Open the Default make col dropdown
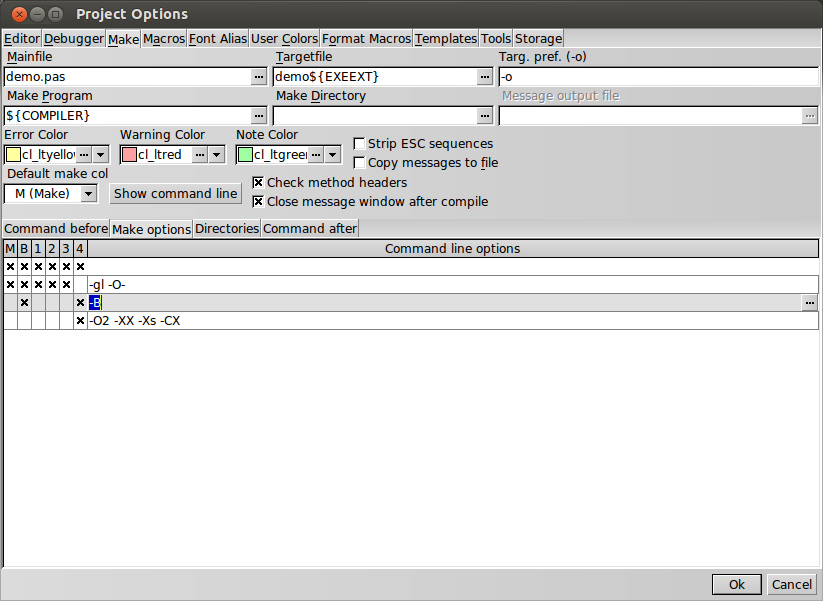Viewport: 823px width, 601px height. coord(88,193)
